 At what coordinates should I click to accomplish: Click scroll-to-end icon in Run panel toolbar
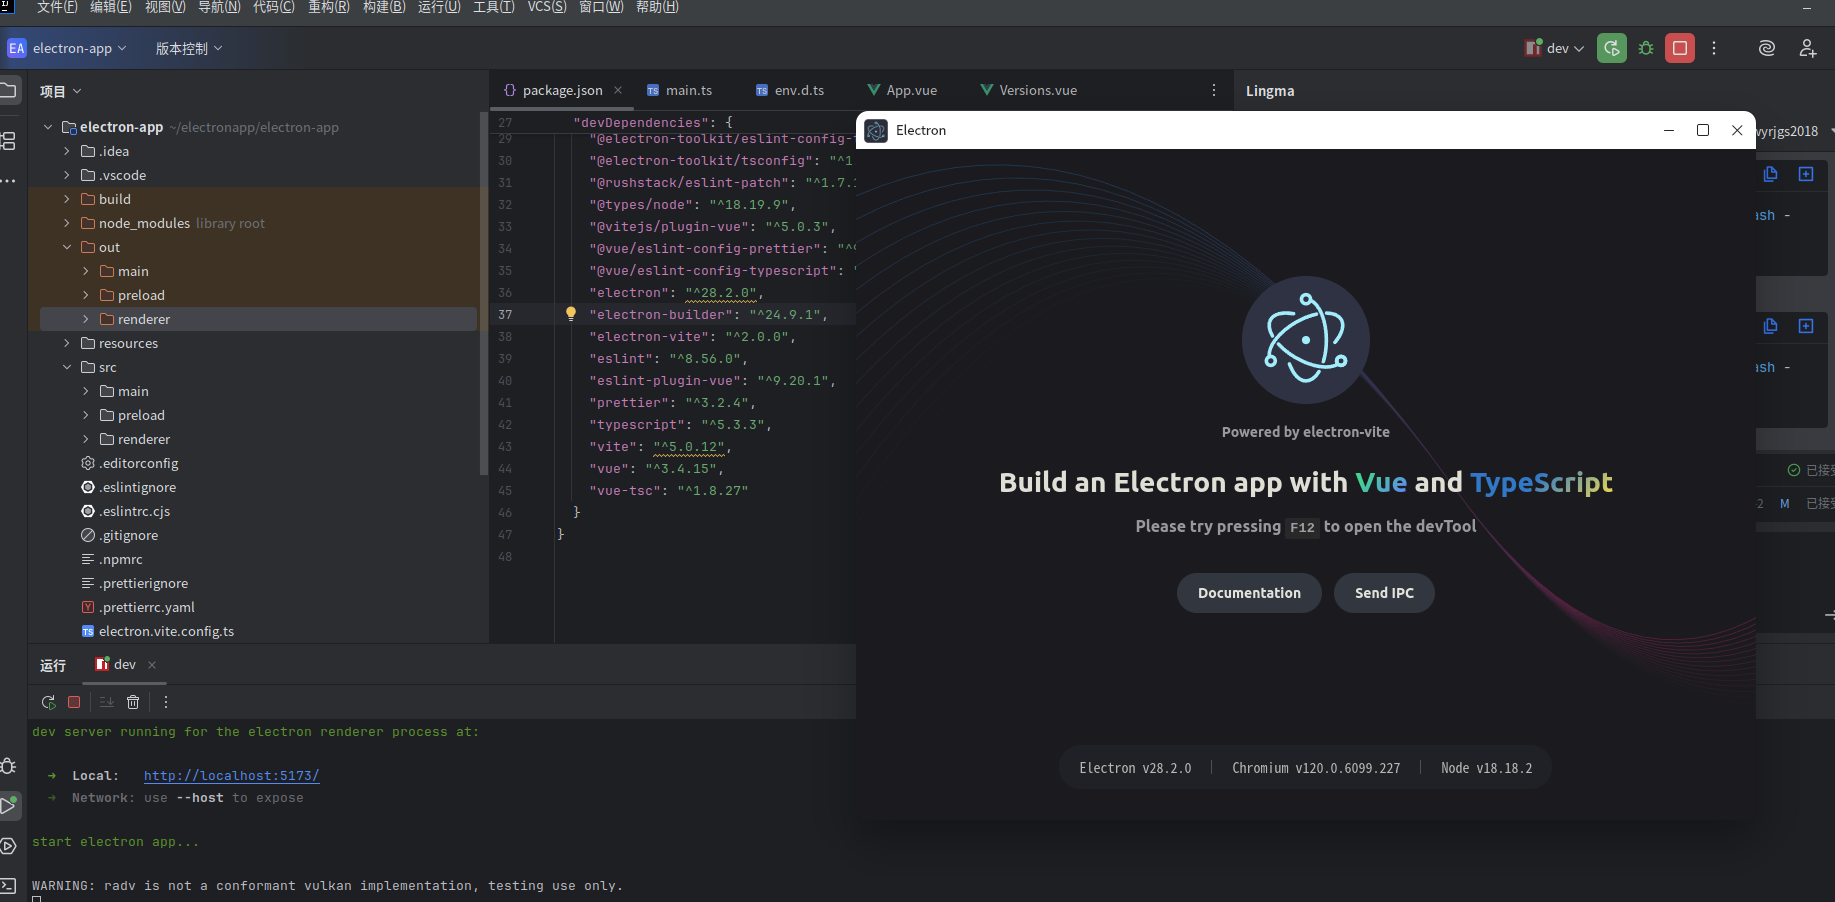(107, 702)
